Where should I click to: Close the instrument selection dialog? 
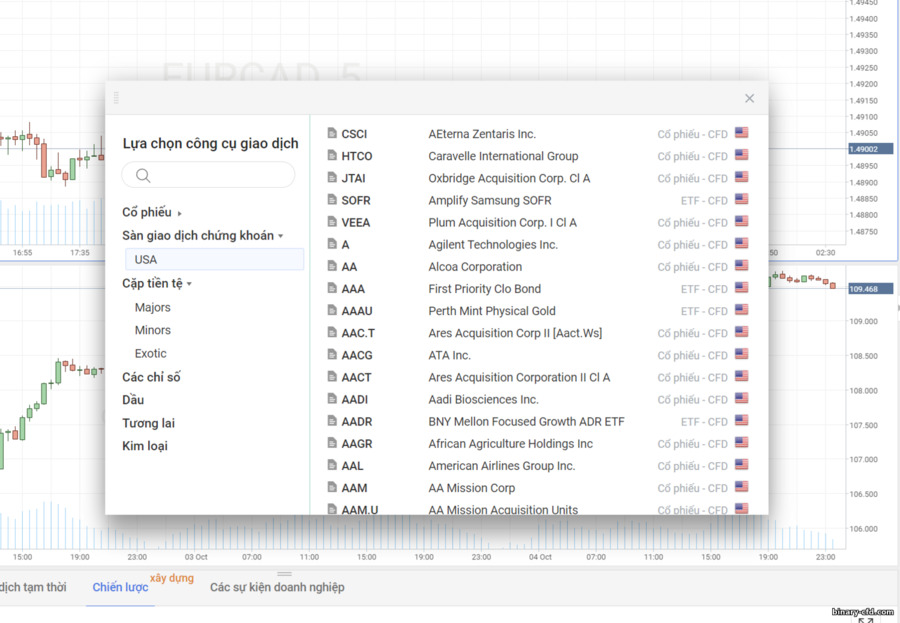pyautogui.click(x=750, y=98)
